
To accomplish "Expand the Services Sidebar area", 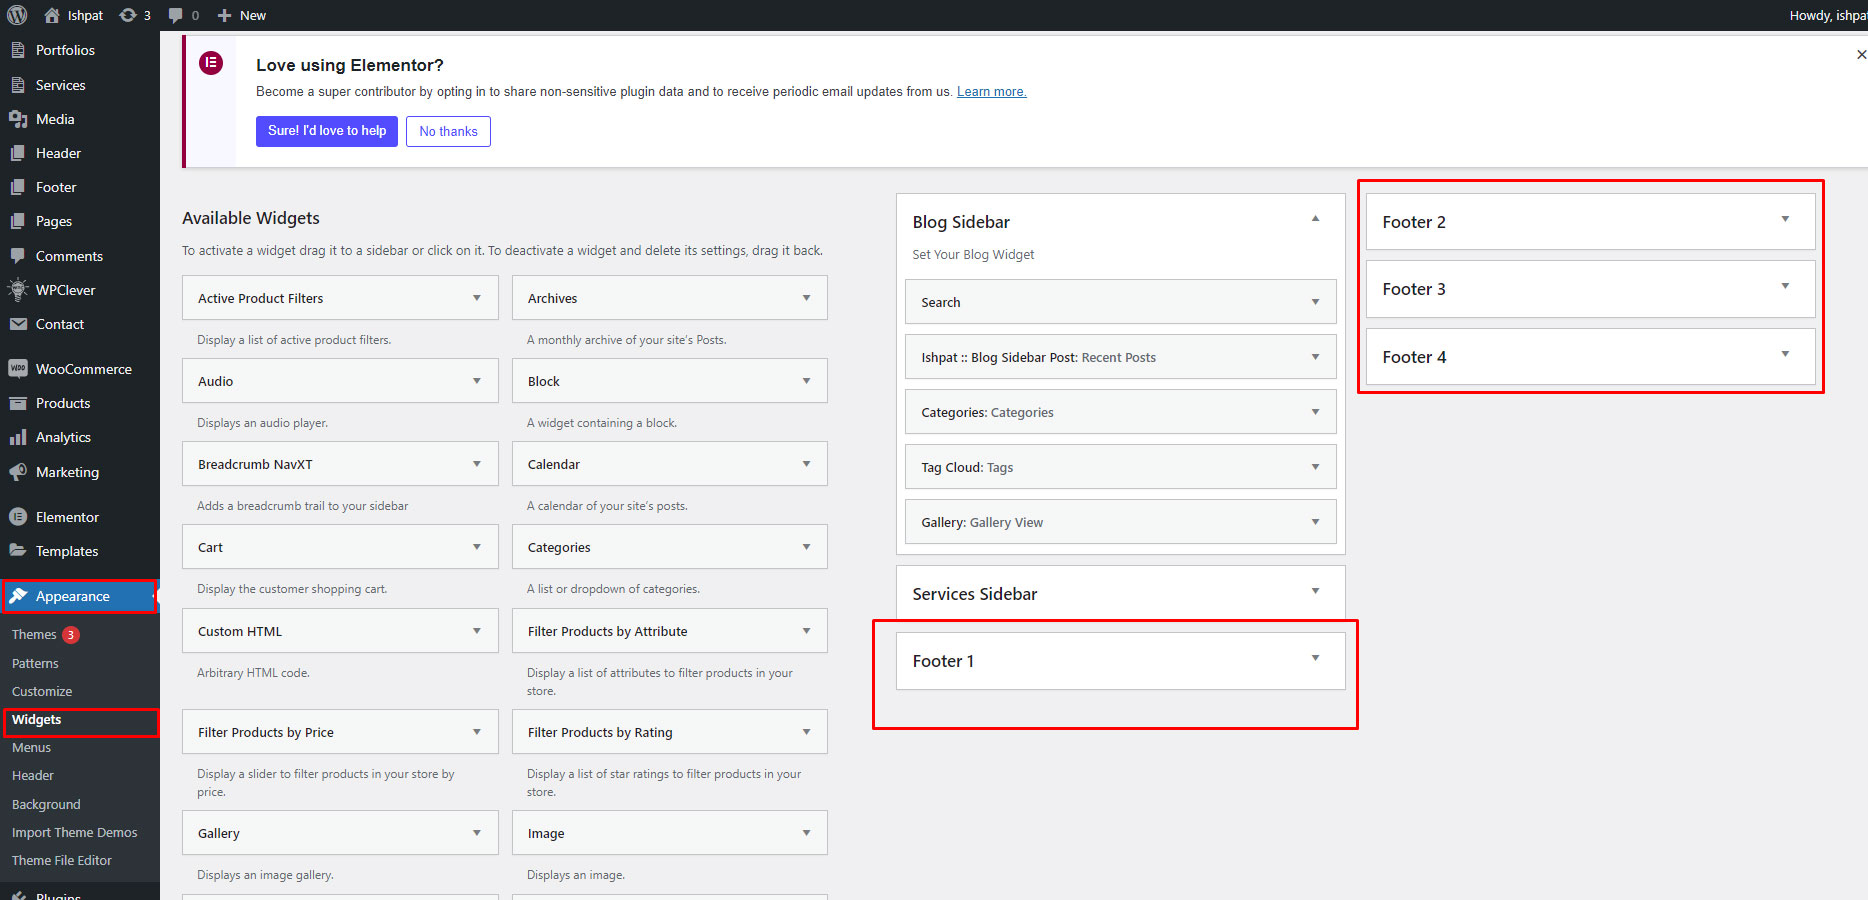I will (x=1315, y=591).
